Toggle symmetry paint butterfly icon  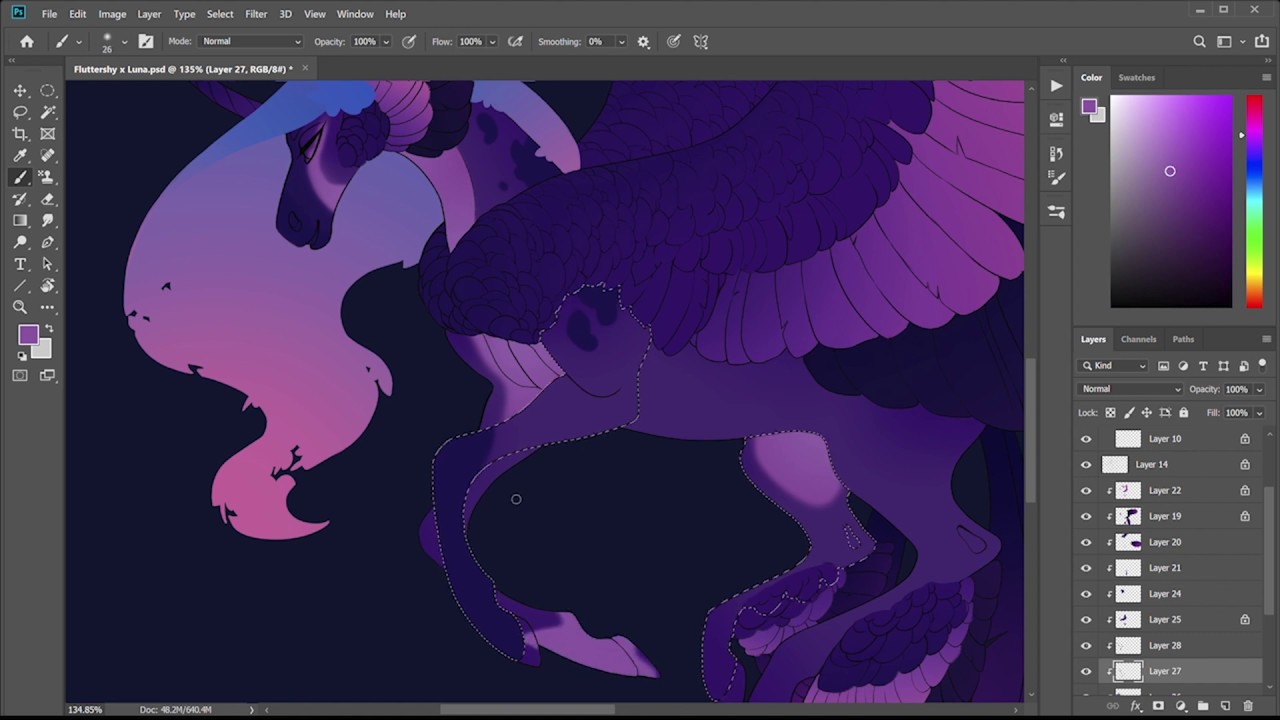(701, 42)
